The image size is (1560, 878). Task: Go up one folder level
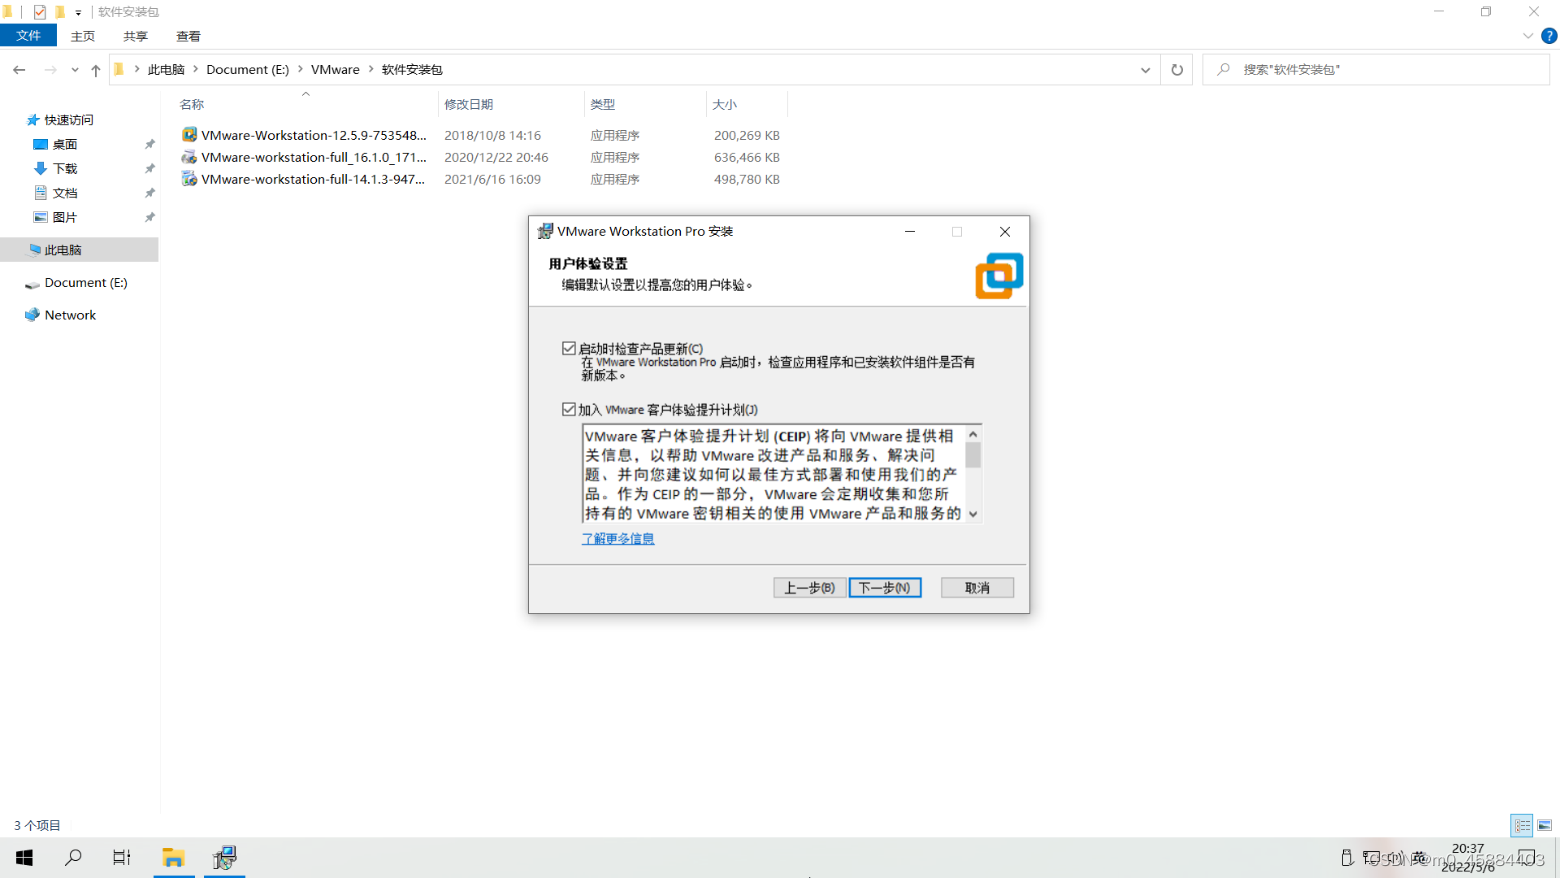[x=96, y=70]
